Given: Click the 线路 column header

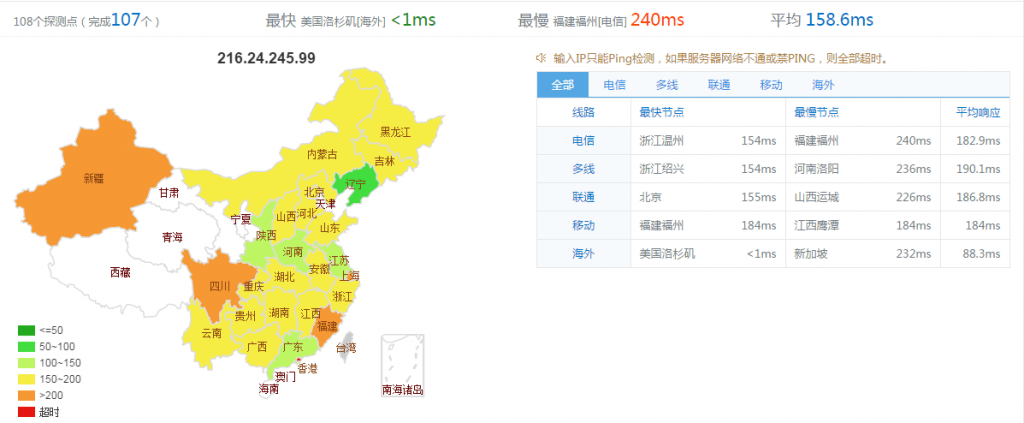Looking at the screenshot, I should [x=583, y=112].
